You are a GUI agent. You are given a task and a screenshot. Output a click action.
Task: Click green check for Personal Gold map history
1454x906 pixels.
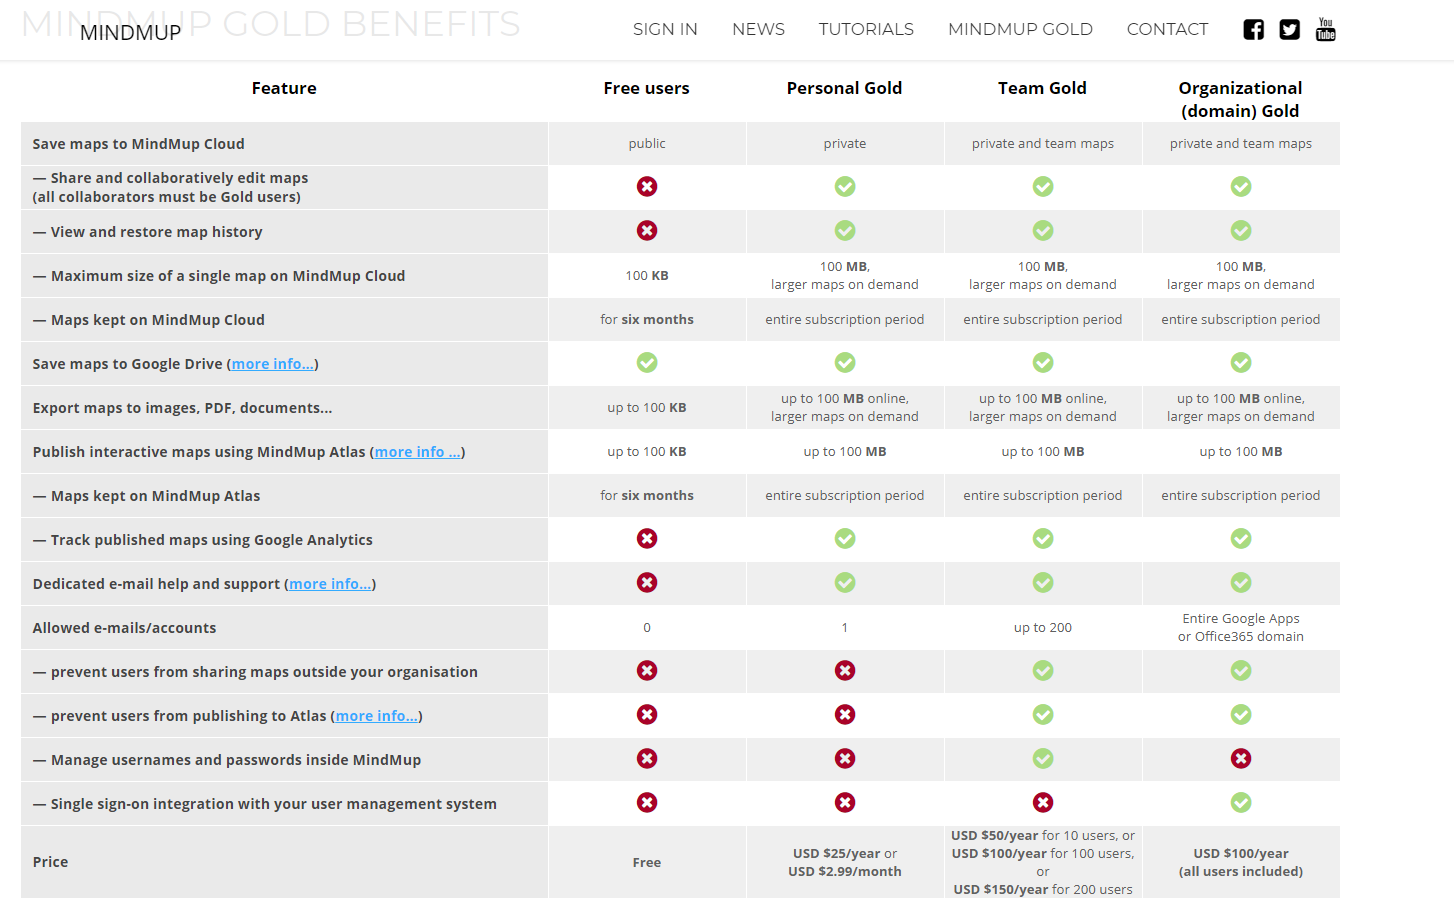pyautogui.click(x=845, y=231)
